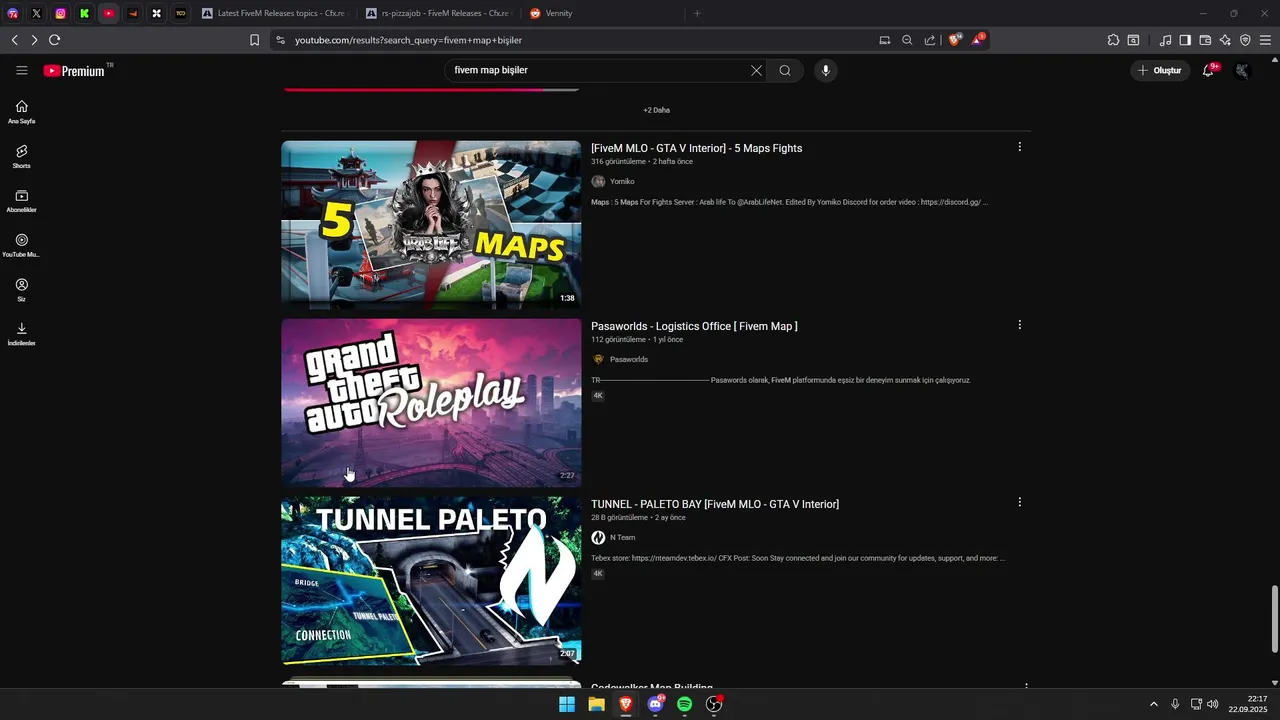Open Abonelikler in the sidebar
The image size is (1280, 720).
(x=22, y=201)
